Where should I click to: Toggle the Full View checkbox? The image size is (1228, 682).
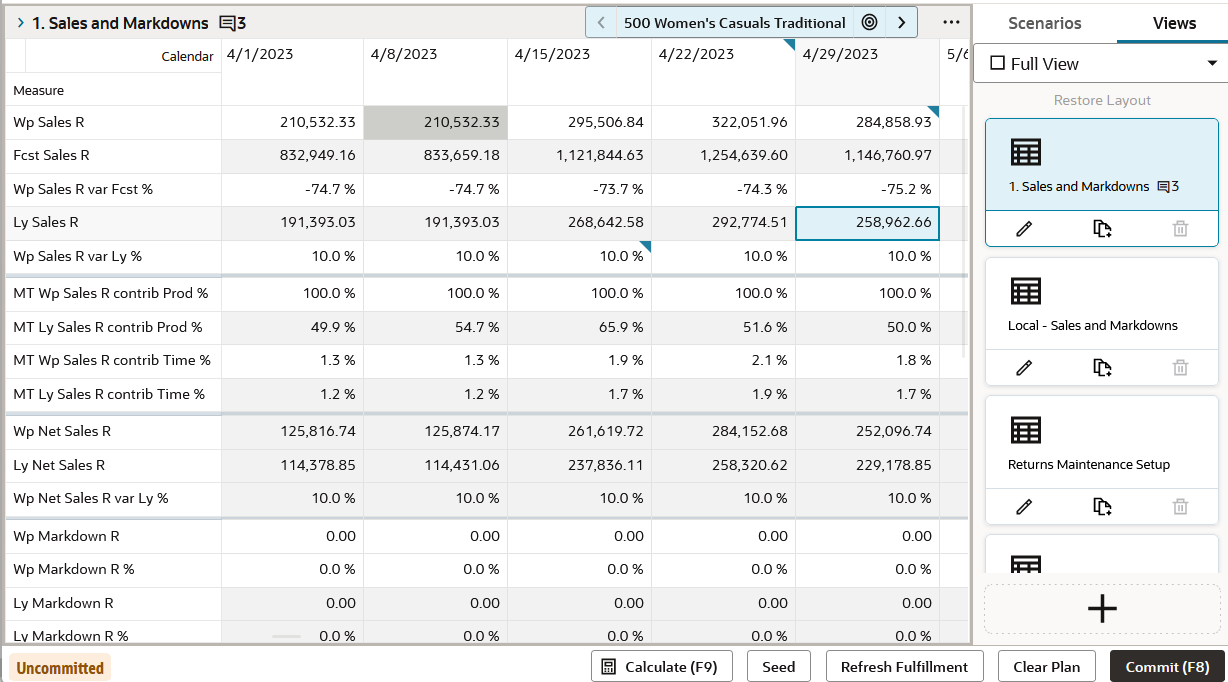click(997, 63)
